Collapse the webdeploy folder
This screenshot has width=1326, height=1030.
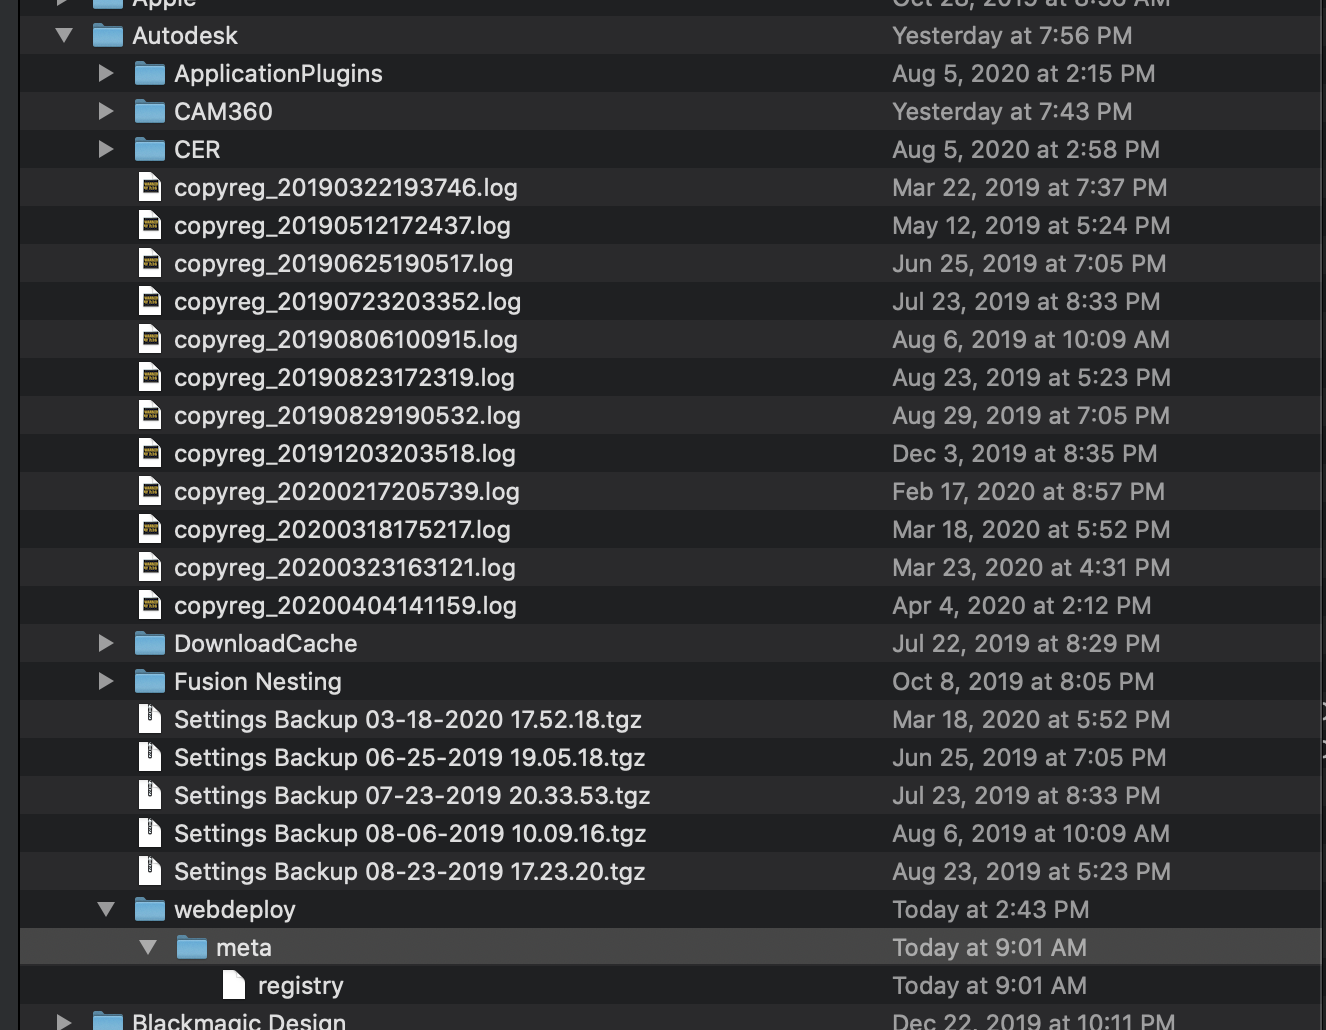[x=106, y=909]
